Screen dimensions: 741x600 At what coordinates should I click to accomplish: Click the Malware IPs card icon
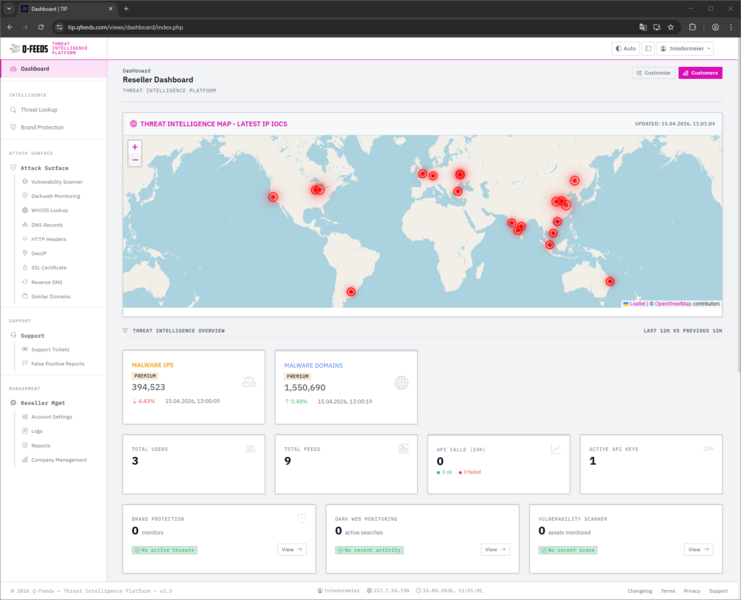coord(249,382)
